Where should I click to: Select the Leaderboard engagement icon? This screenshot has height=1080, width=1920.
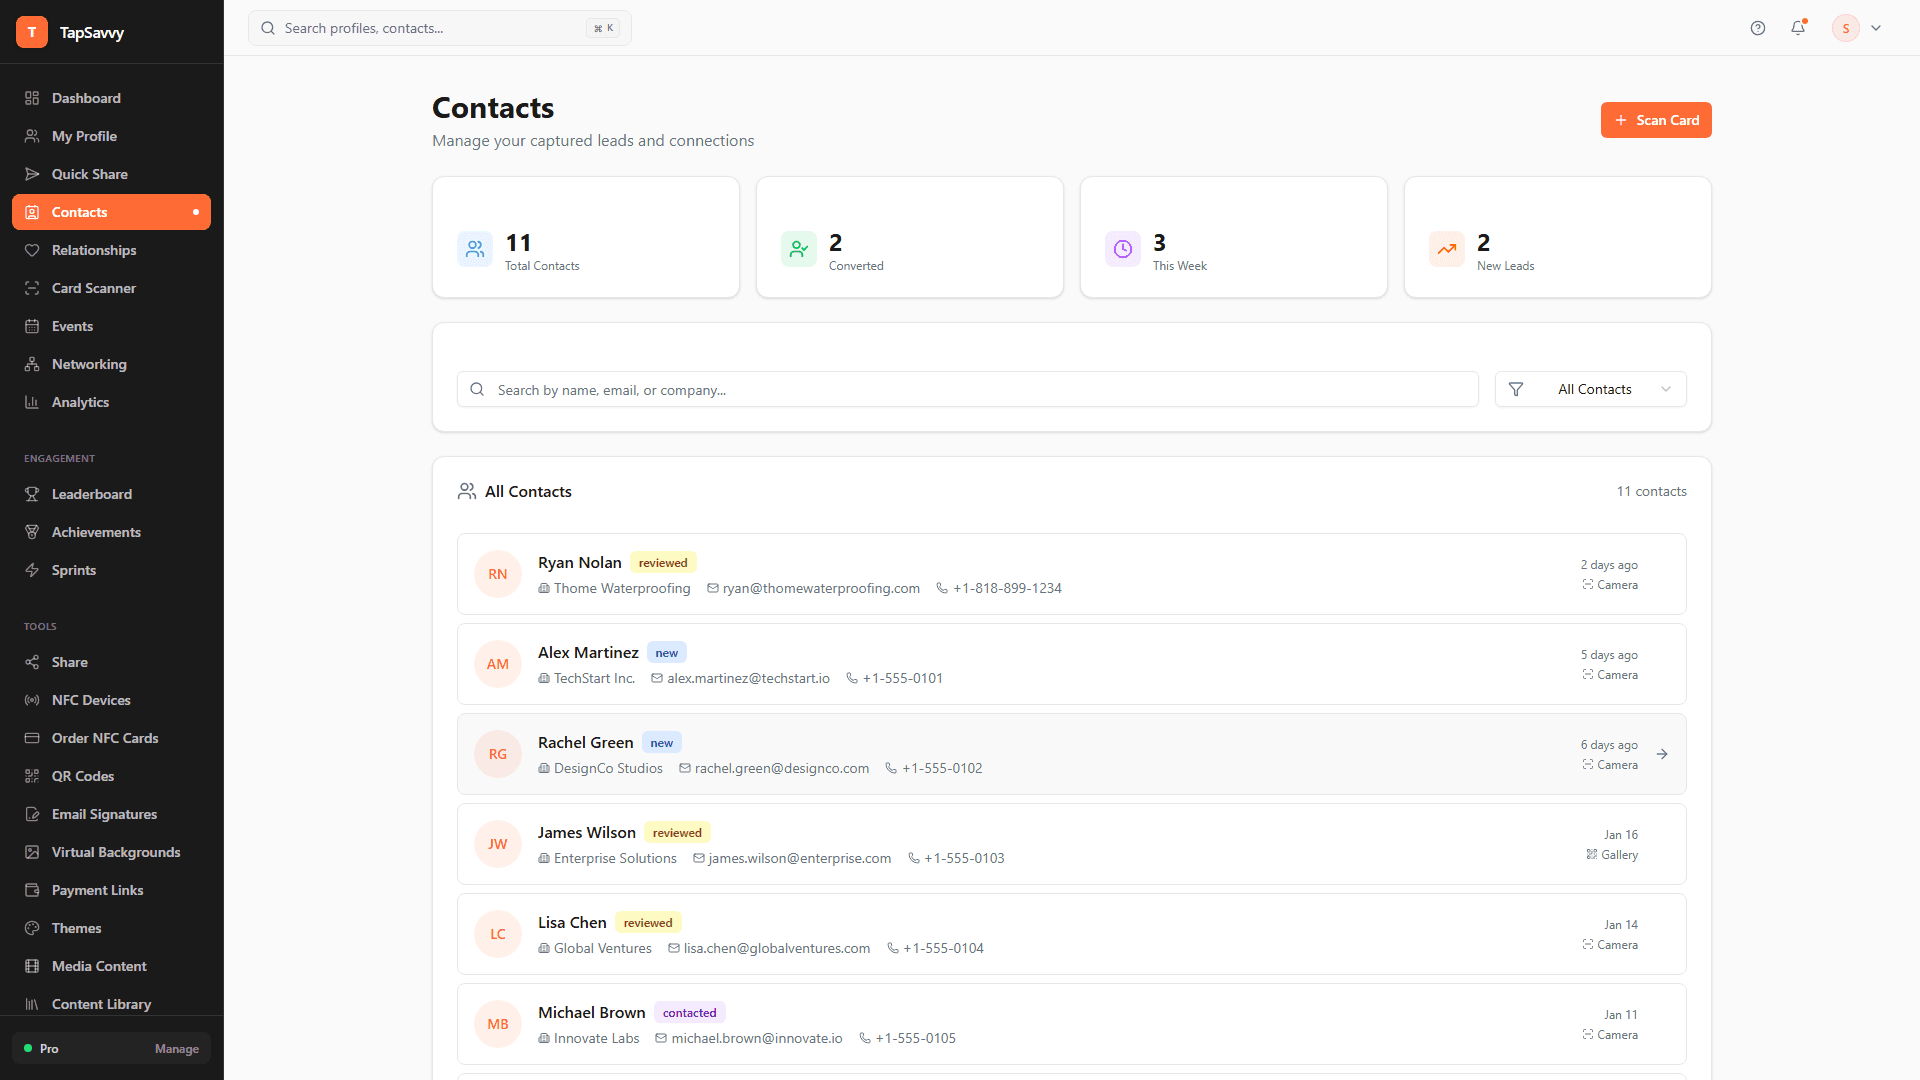pos(33,494)
